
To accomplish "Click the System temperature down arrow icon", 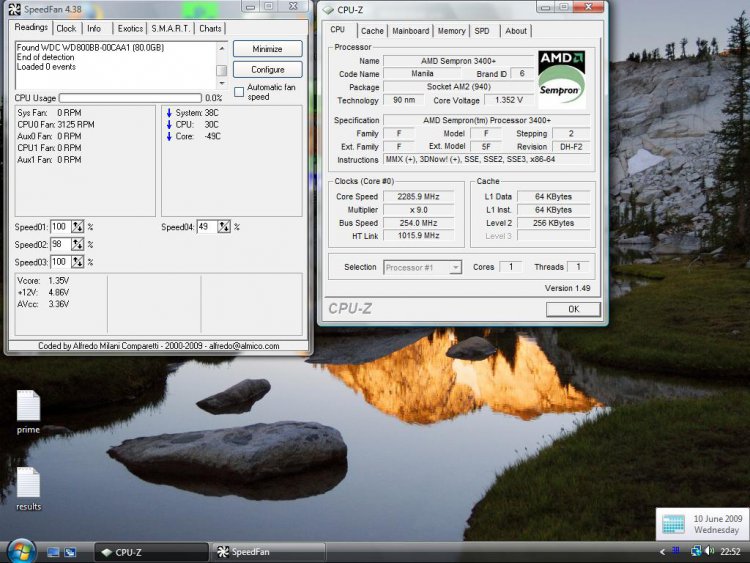I will pos(169,113).
